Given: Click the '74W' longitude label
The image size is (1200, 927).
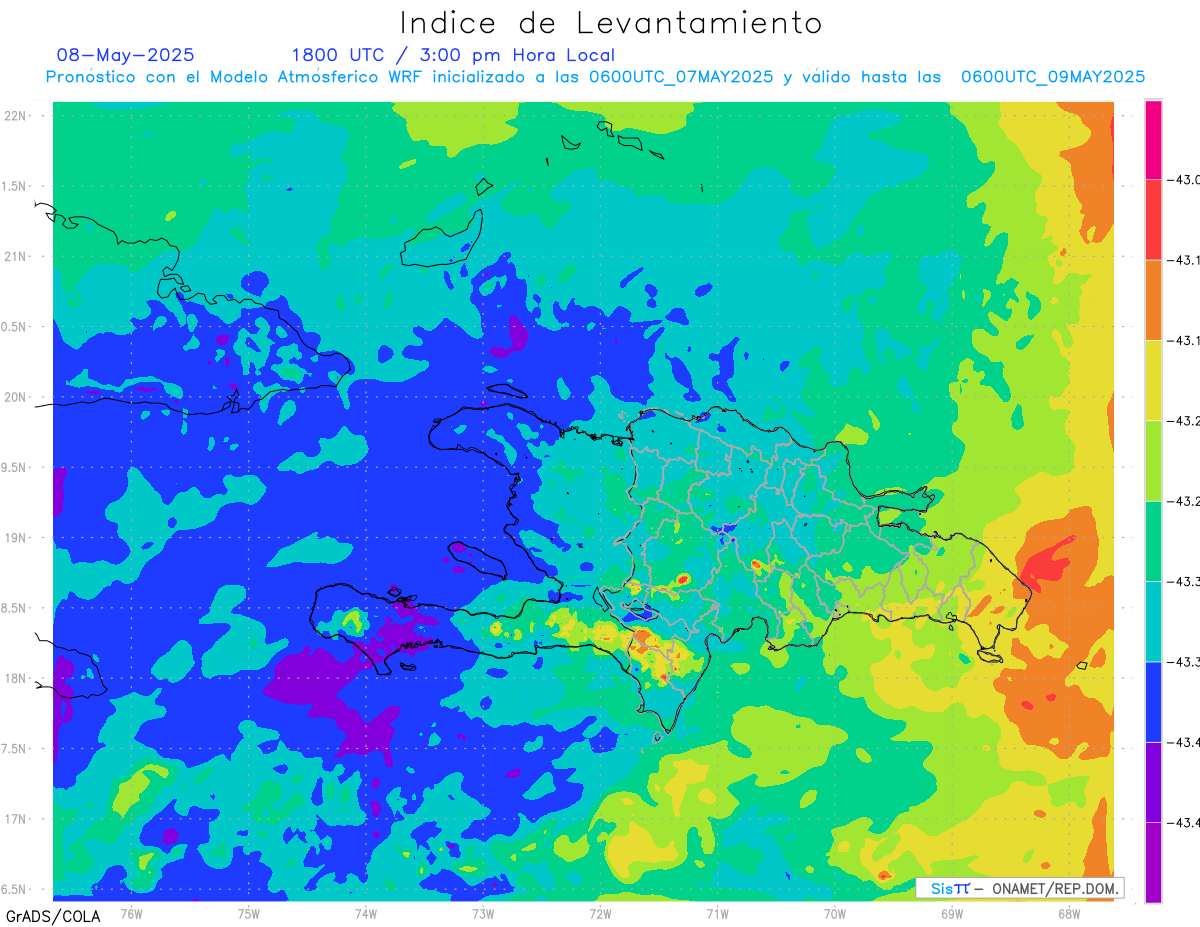Looking at the screenshot, I should point(366,913).
